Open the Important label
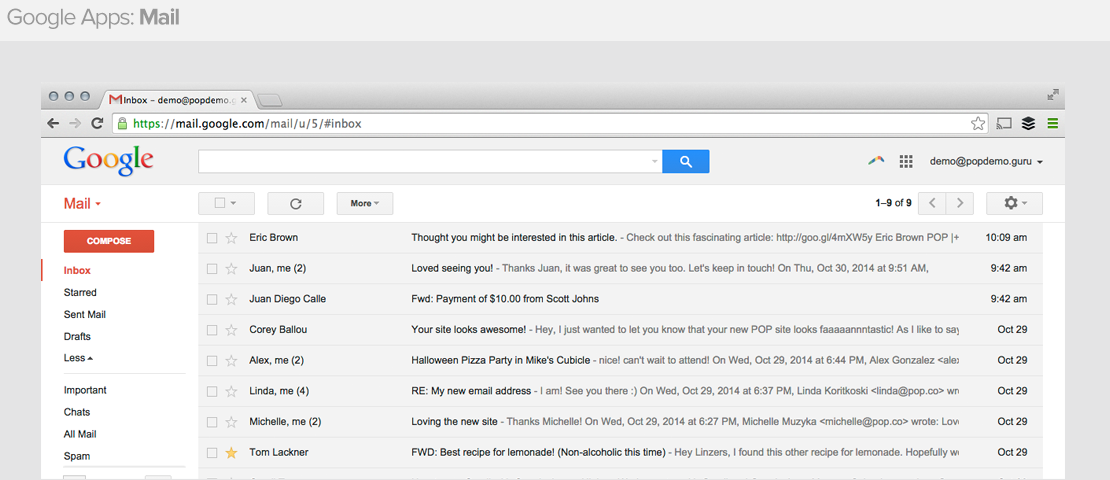1110x480 pixels. click(x=85, y=390)
